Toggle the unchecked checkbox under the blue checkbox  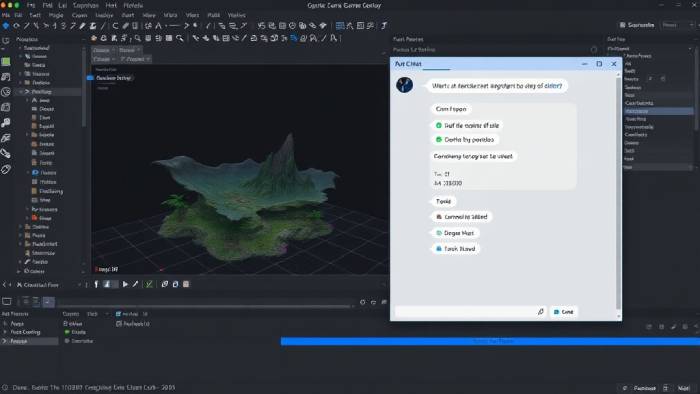119,323
